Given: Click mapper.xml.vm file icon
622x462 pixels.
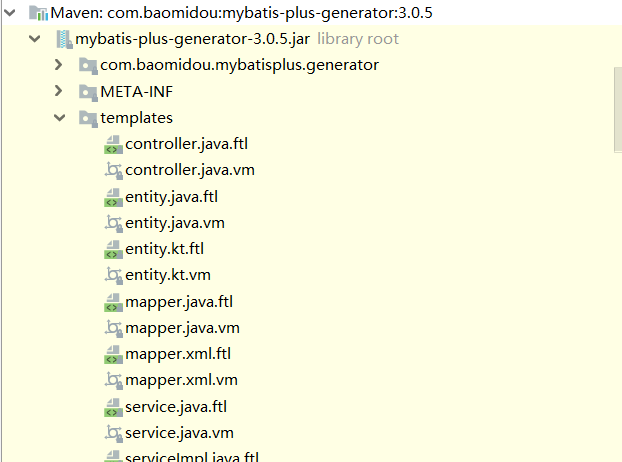Looking at the screenshot, I should pyautogui.click(x=113, y=381).
